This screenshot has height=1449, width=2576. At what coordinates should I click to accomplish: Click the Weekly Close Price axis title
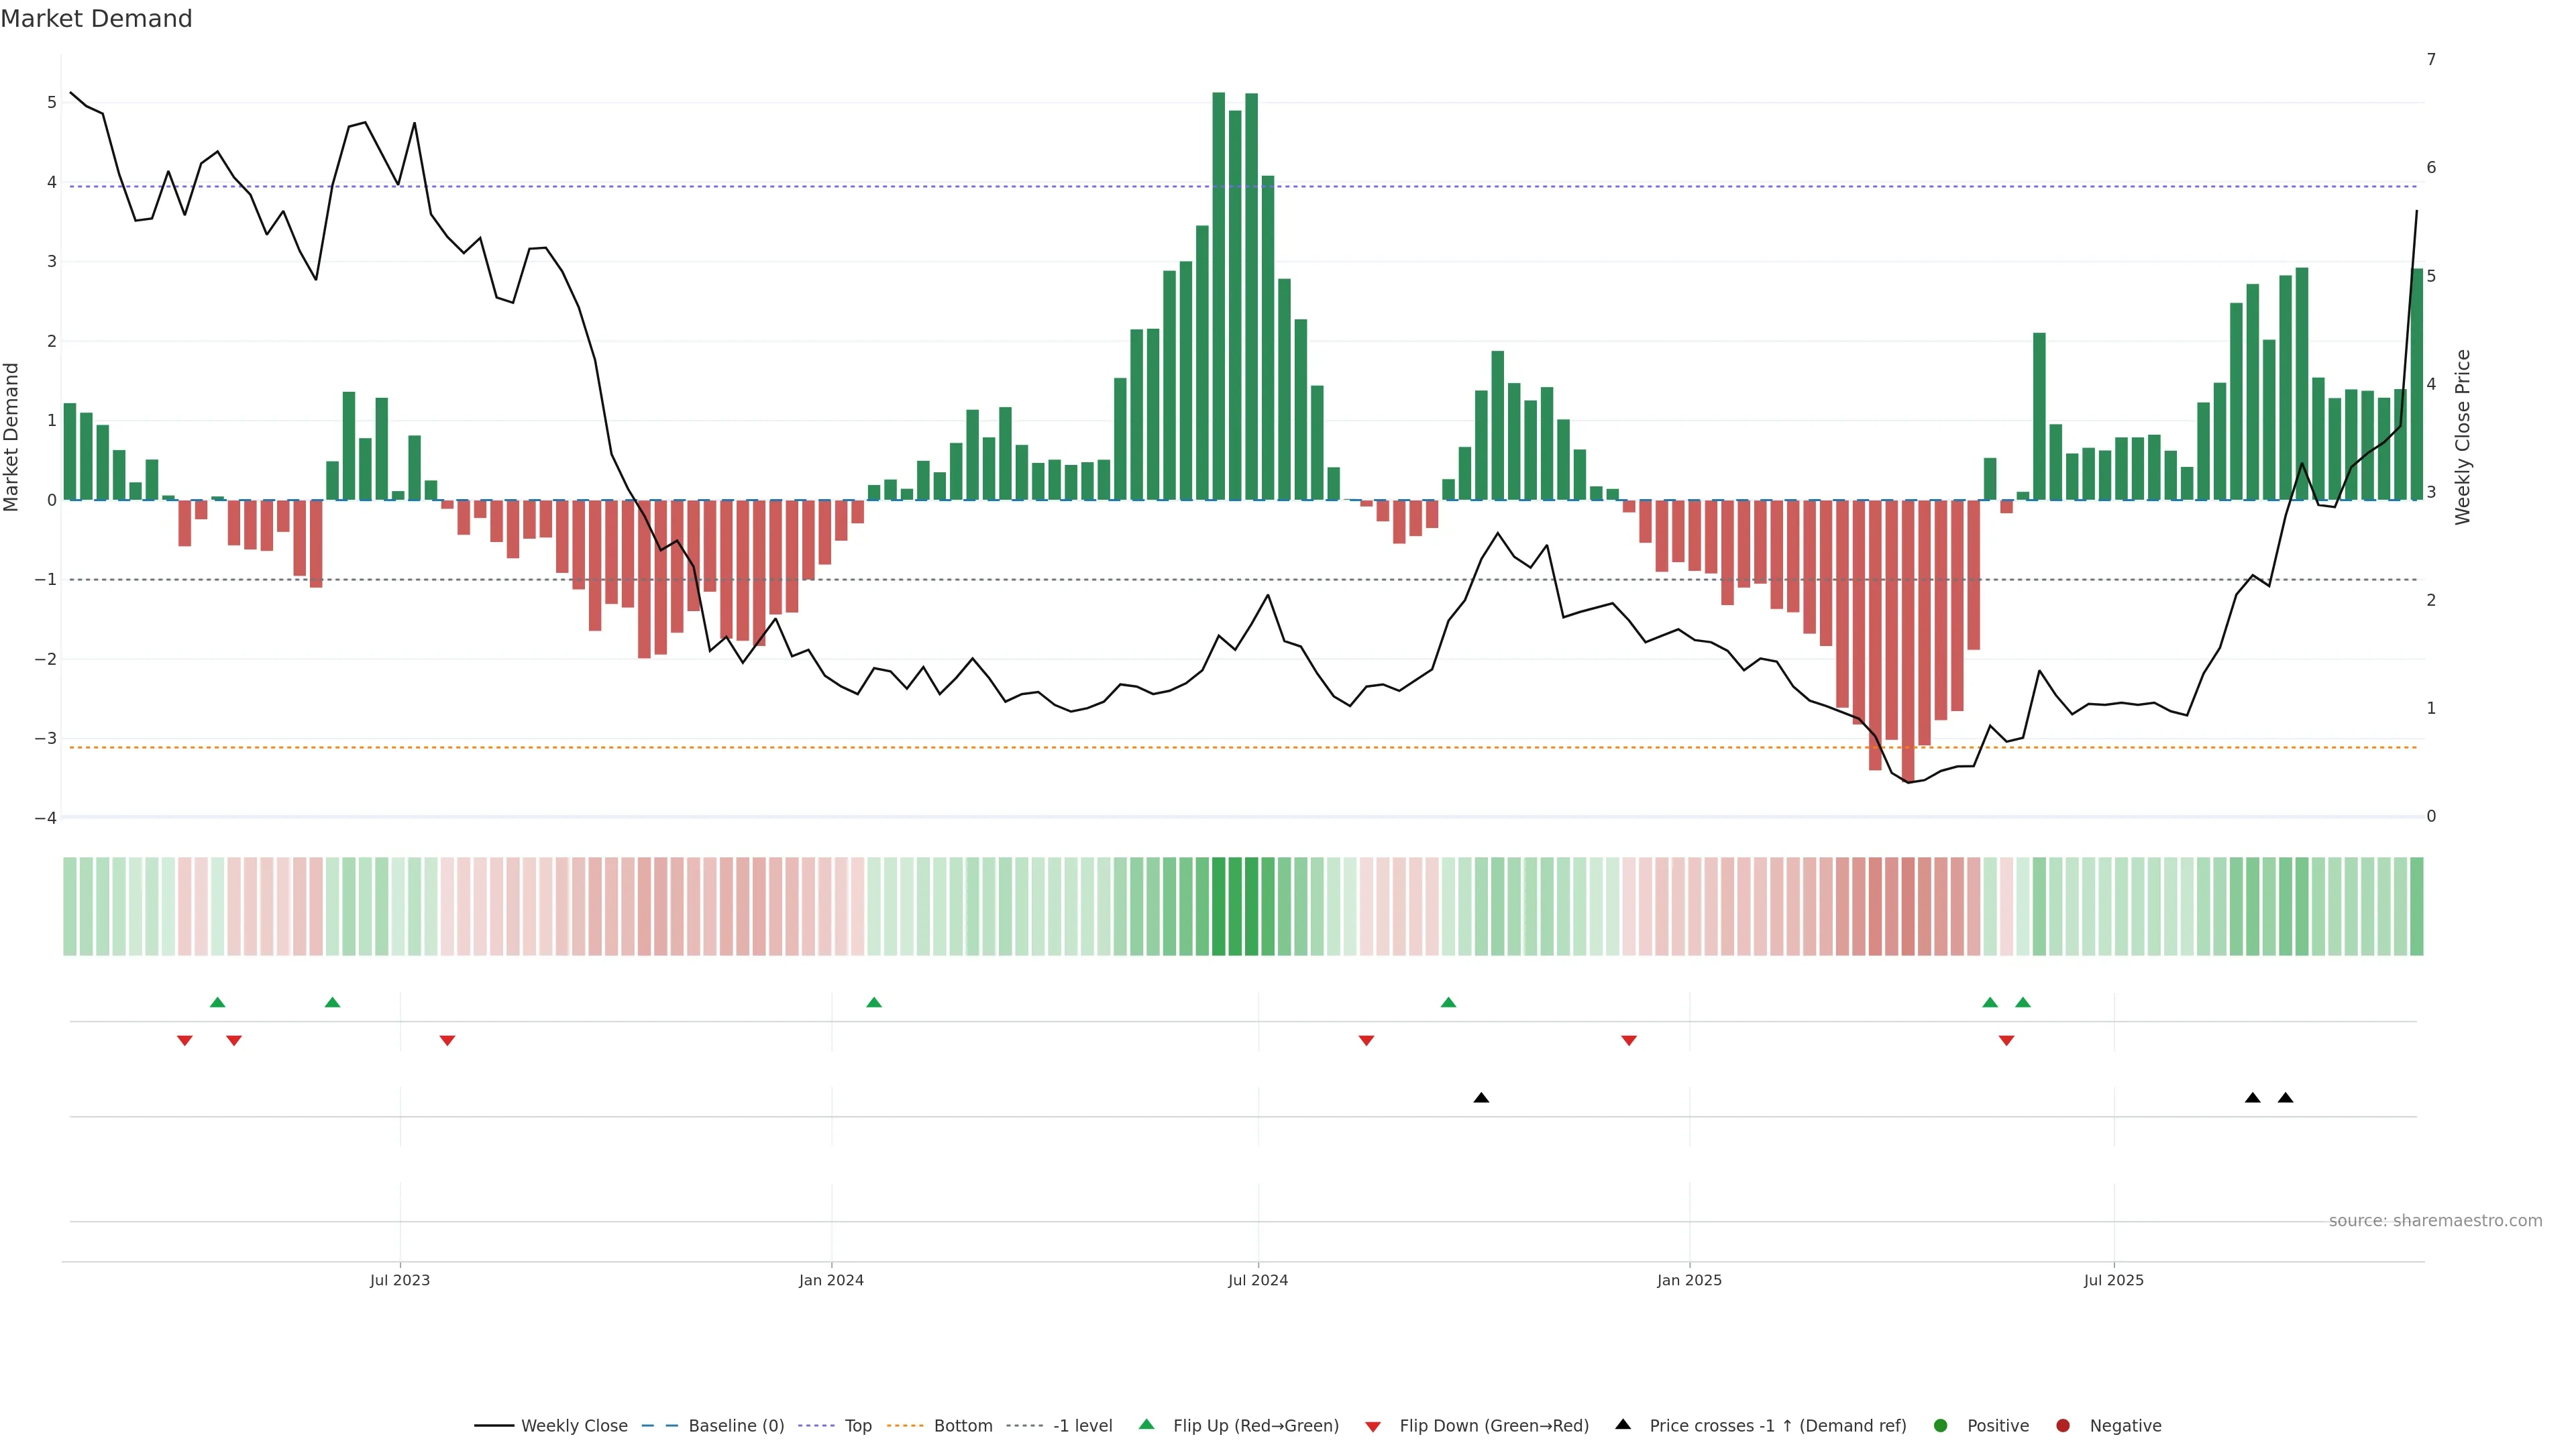click(2462, 437)
